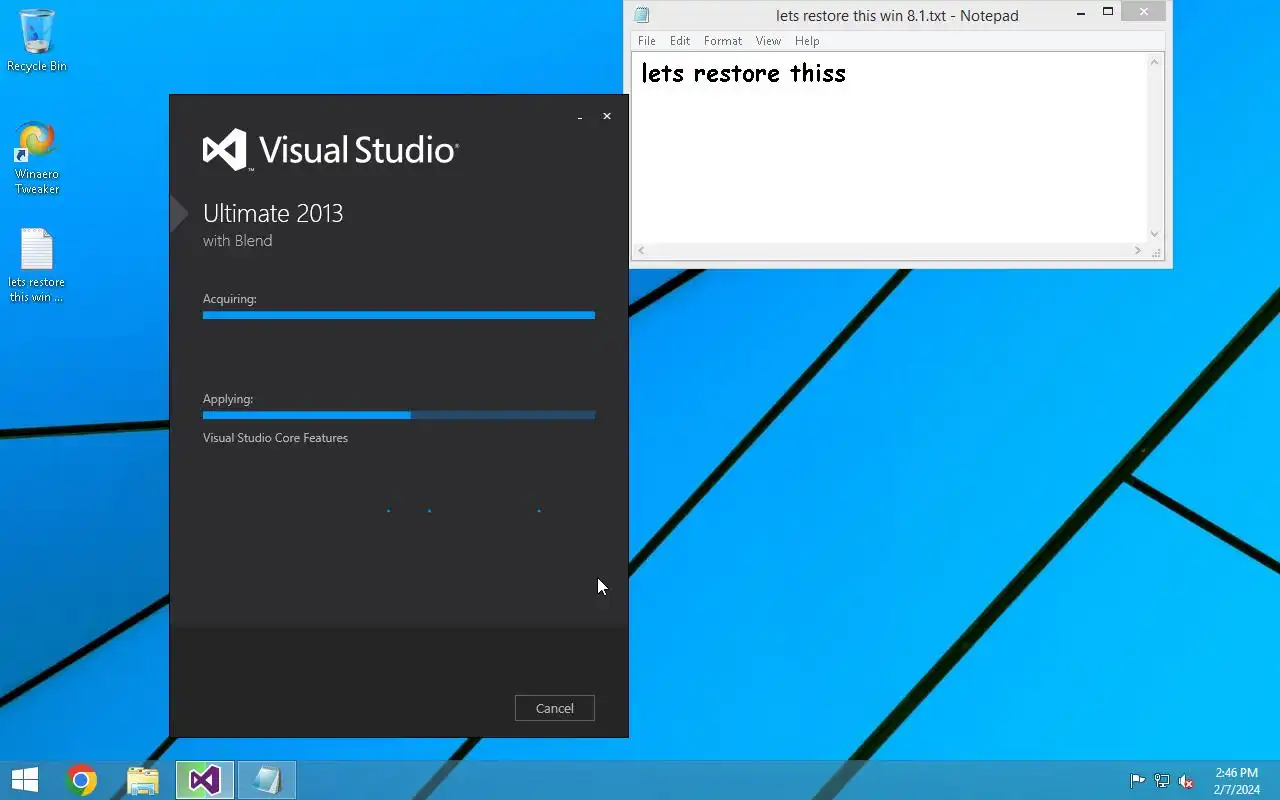Click the muted volume tray icon
This screenshot has width=1280, height=800.
point(1186,781)
